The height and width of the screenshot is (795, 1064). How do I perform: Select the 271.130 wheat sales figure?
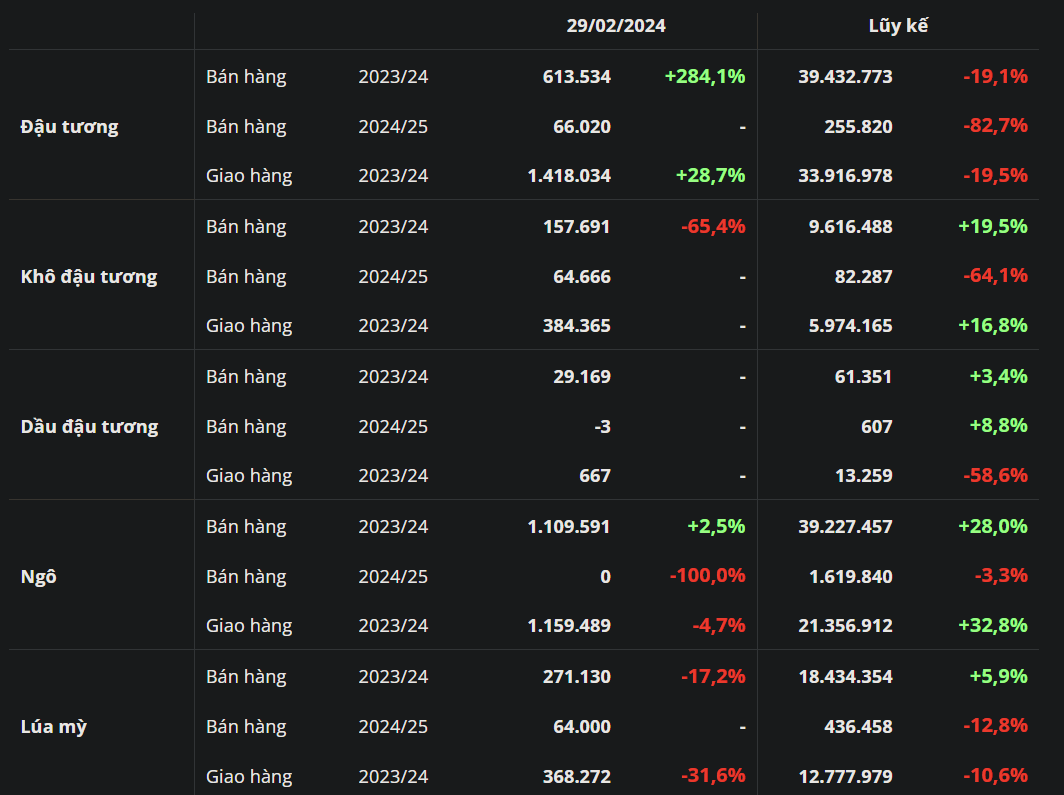point(576,676)
